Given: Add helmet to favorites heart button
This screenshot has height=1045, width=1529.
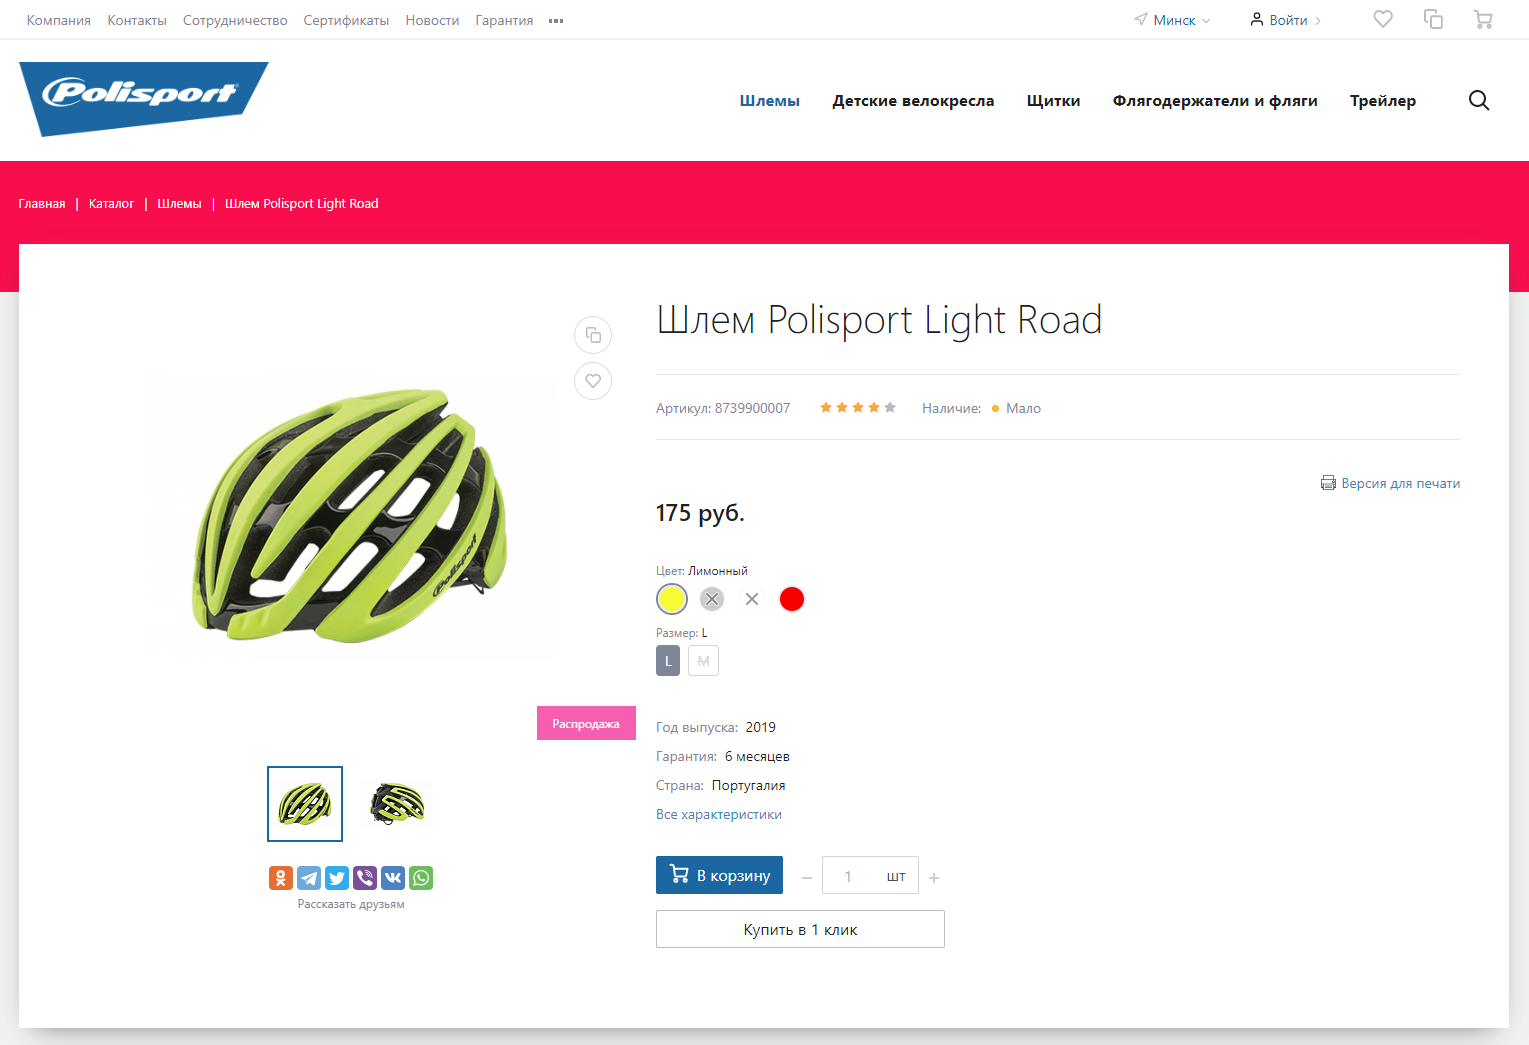Looking at the screenshot, I should 593,381.
